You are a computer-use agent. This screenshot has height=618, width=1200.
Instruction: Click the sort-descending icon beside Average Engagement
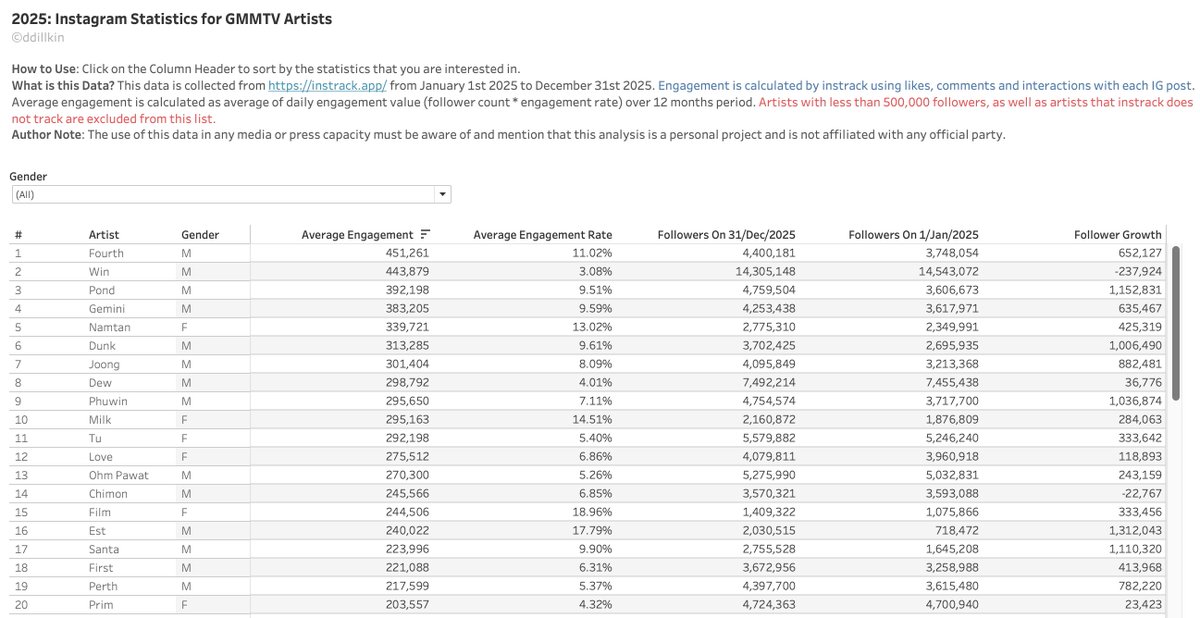[425, 235]
